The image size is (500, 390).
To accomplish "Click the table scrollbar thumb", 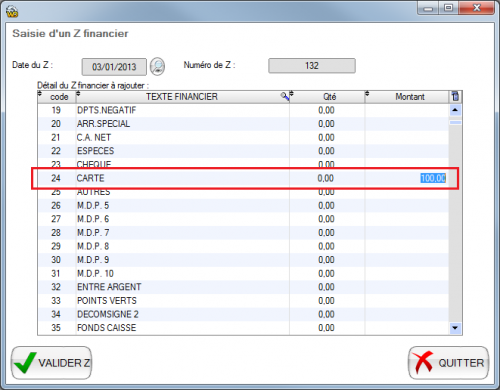I will coord(455,123).
